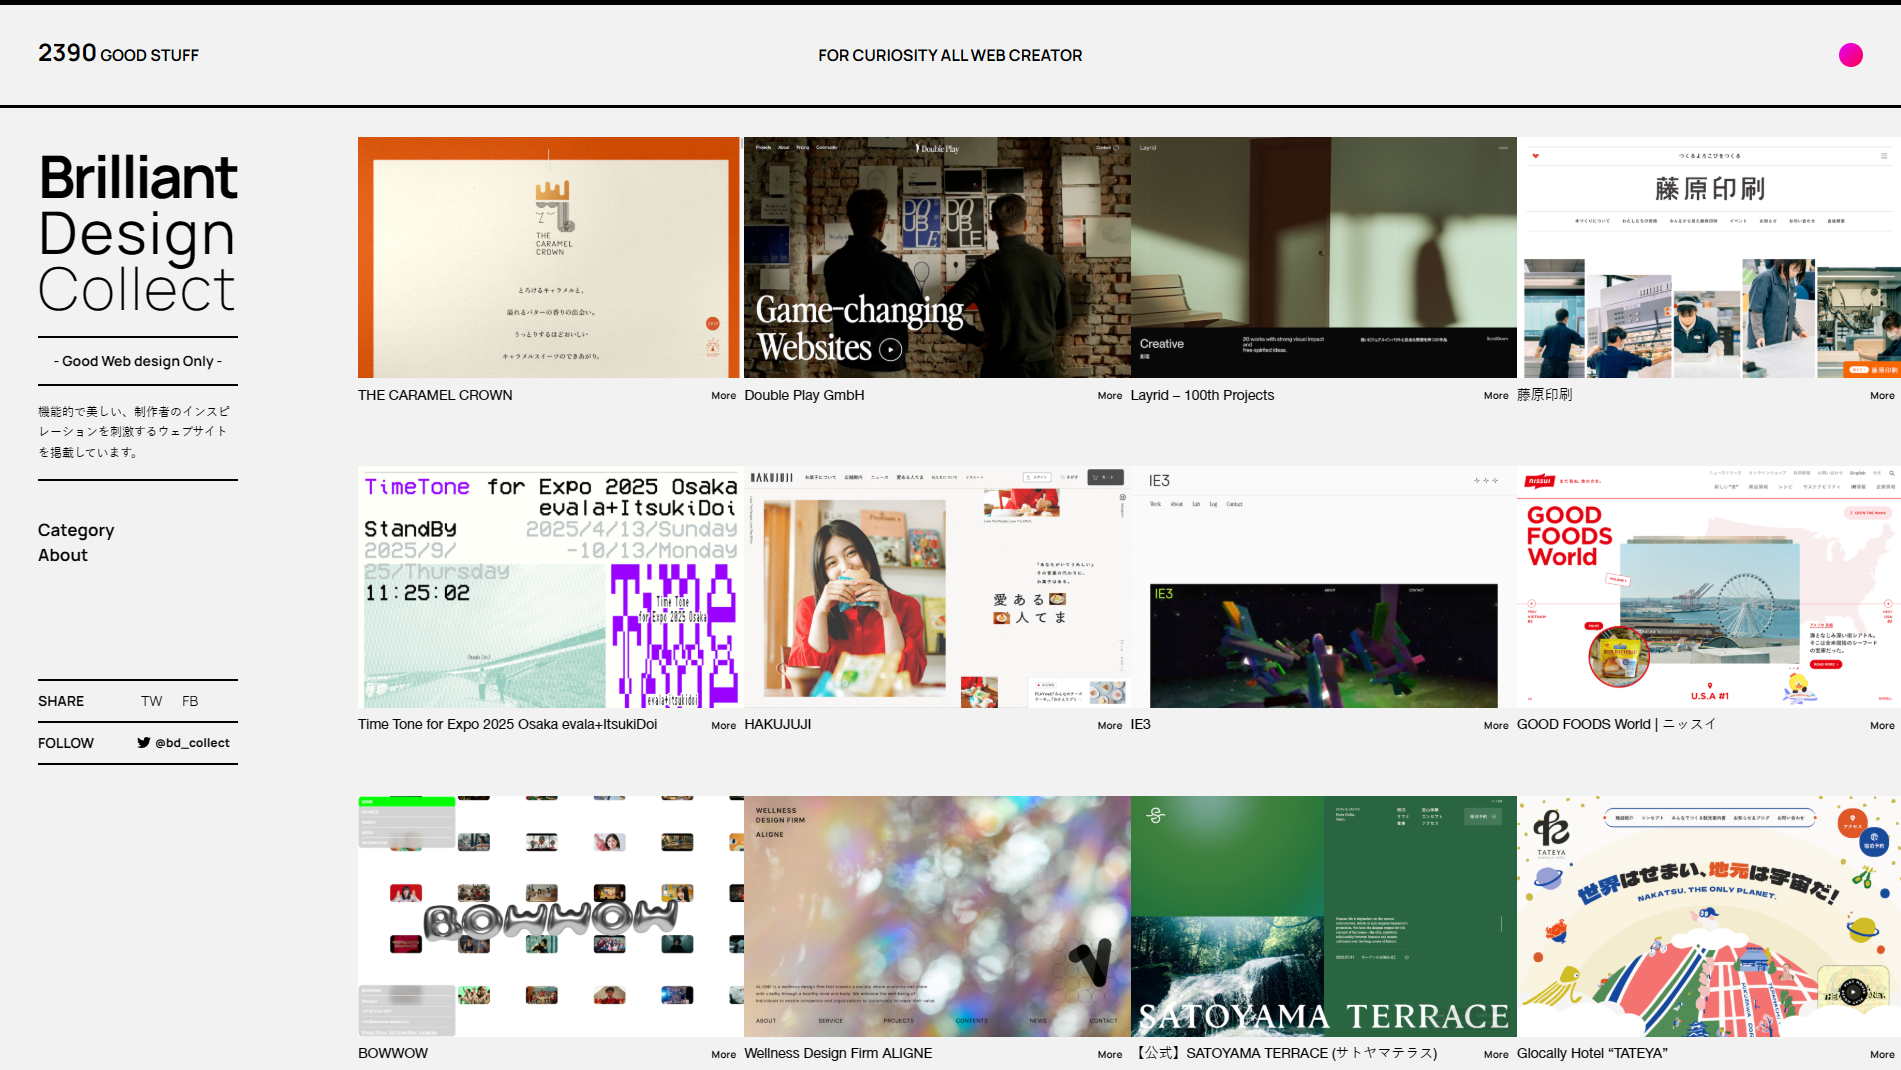Viewport: 1901px width, 1070px height.
Task: Click the THE CARAMEL CROWN title text
Action: tap(435, 395)
